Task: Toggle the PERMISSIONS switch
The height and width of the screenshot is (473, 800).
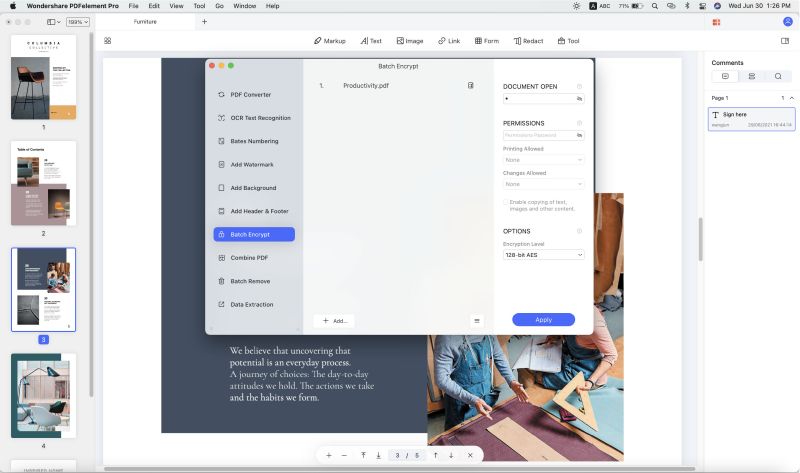Action: [579, 123]
